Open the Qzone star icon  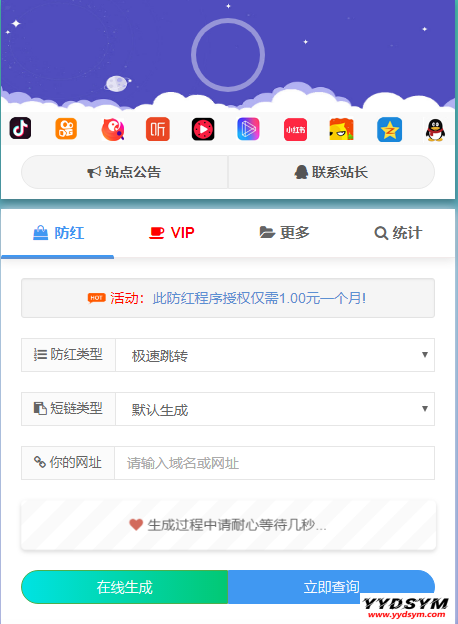[x=390, y=129]
